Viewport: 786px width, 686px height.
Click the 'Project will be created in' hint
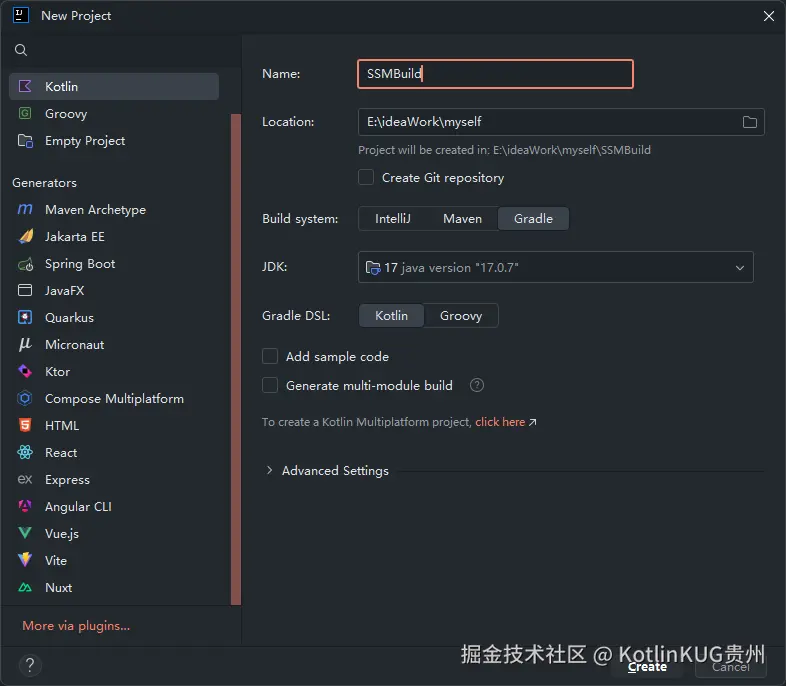tap(504, 150)
